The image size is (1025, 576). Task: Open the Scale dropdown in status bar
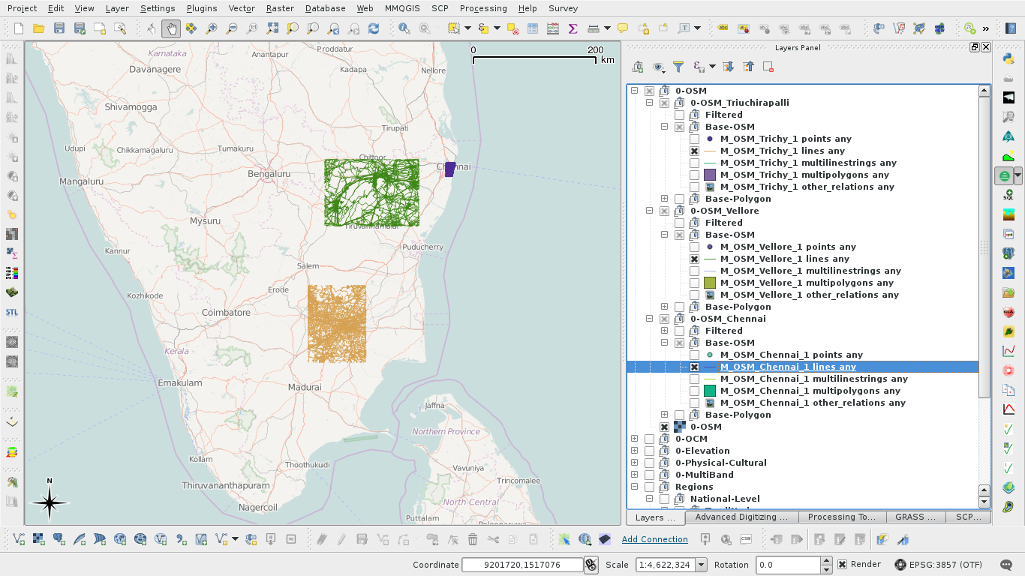coord(701,565)
